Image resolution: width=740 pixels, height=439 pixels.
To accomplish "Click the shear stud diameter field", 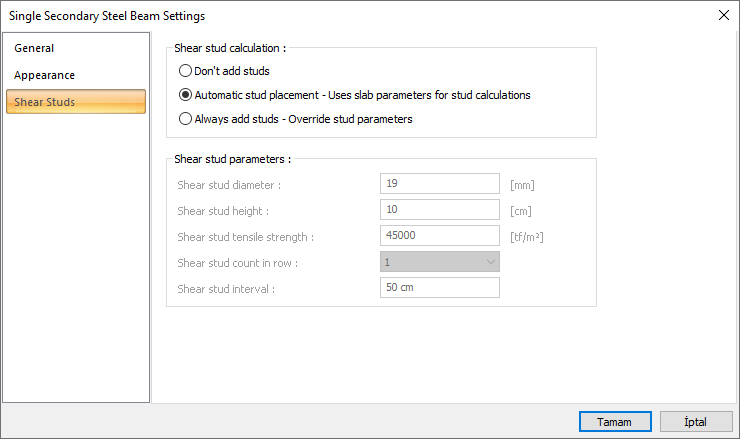I will pos(439,184).
